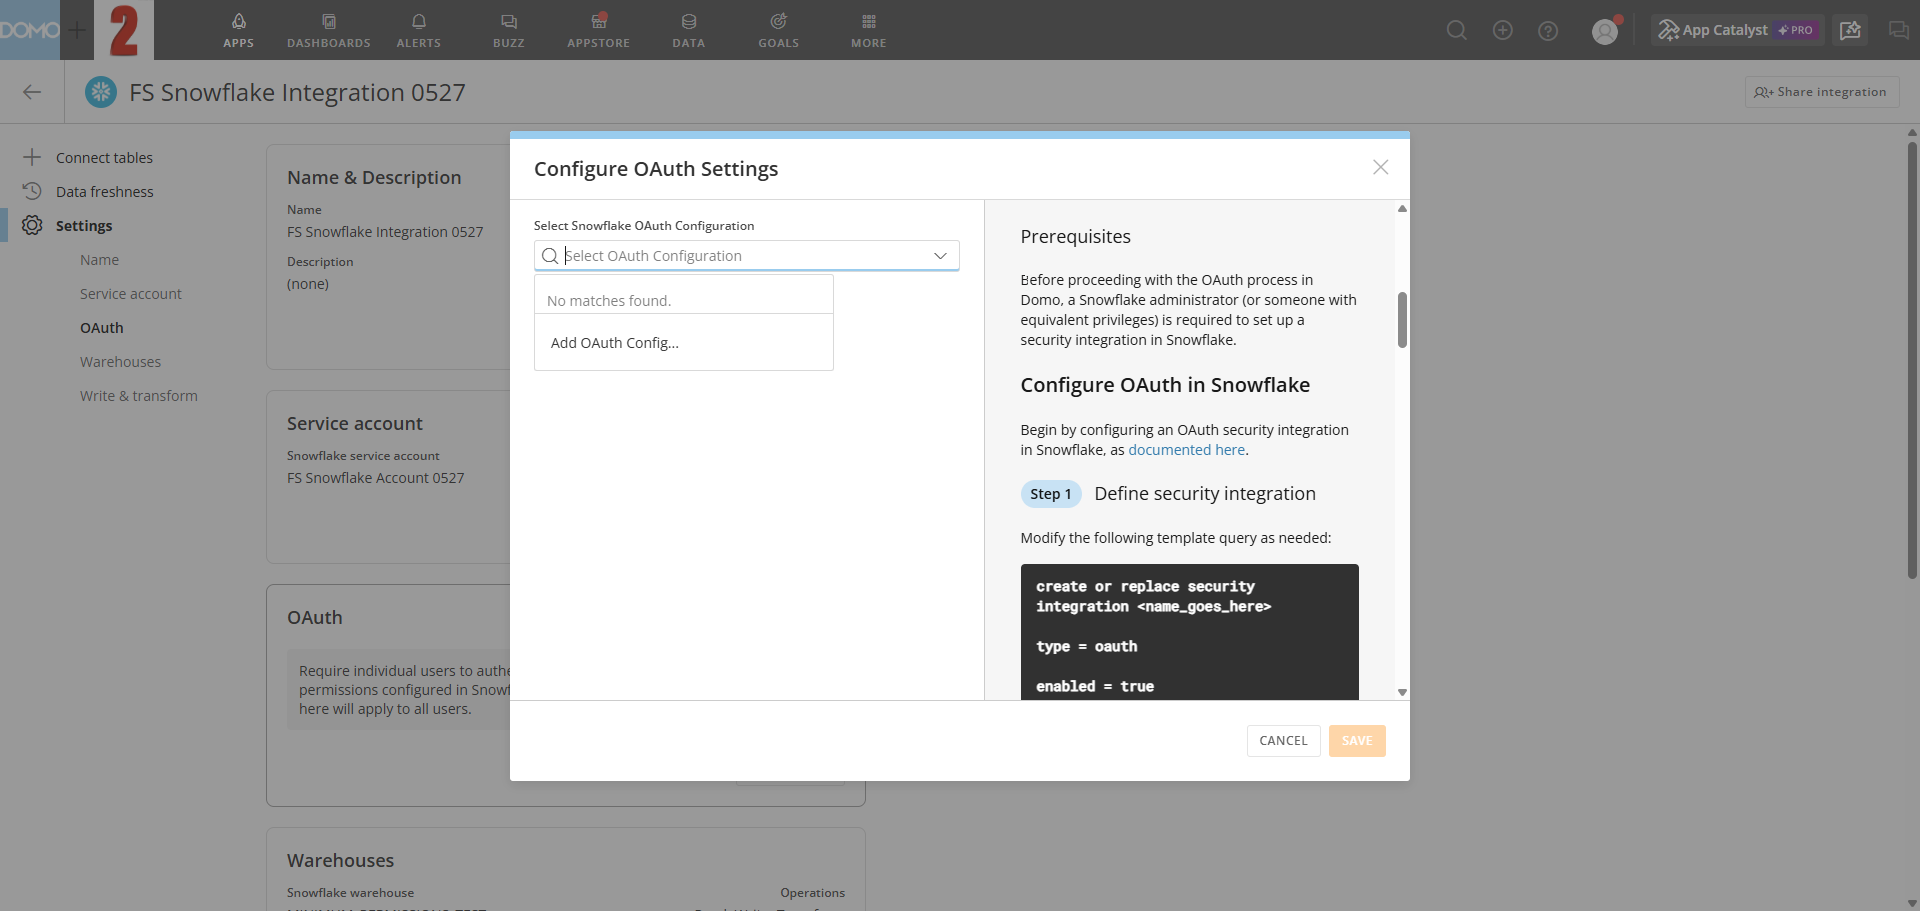This screenshot has height=911, width=1920.
Task: Open the Buzz chat section
Action: [509, 30]
